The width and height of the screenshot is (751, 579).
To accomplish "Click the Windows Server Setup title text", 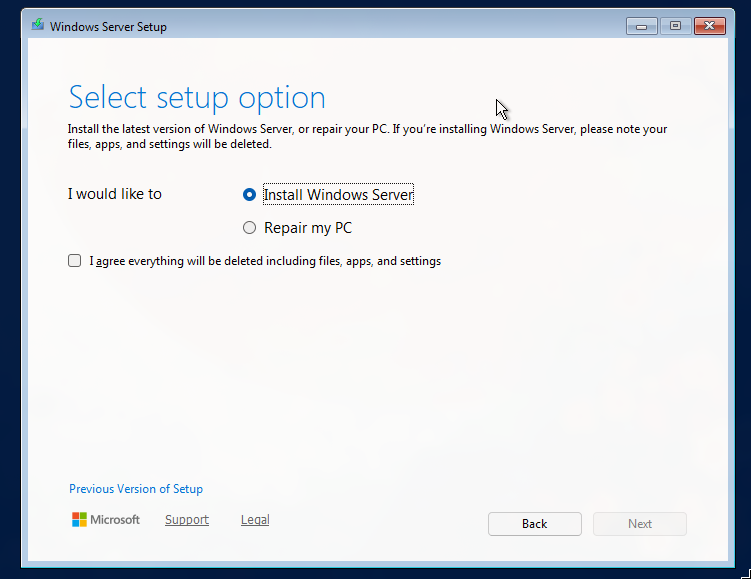I will [108, 27].
